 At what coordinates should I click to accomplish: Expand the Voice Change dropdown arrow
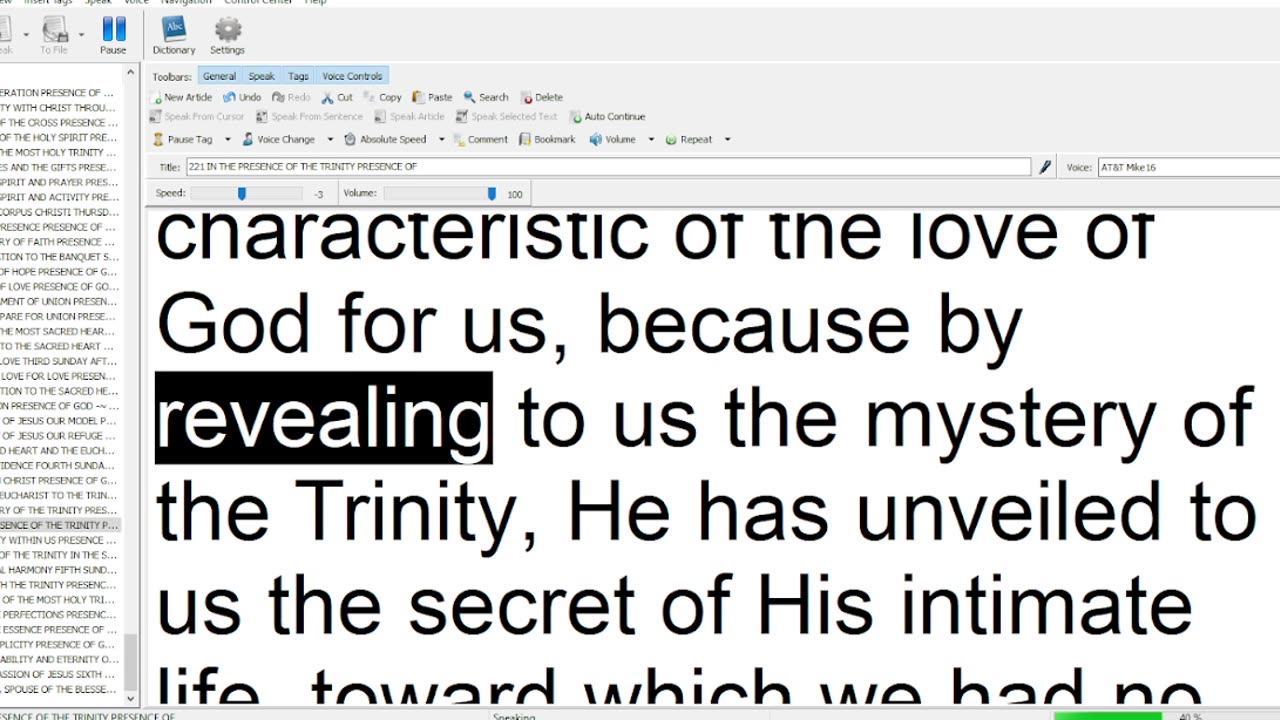coord(328,140)
